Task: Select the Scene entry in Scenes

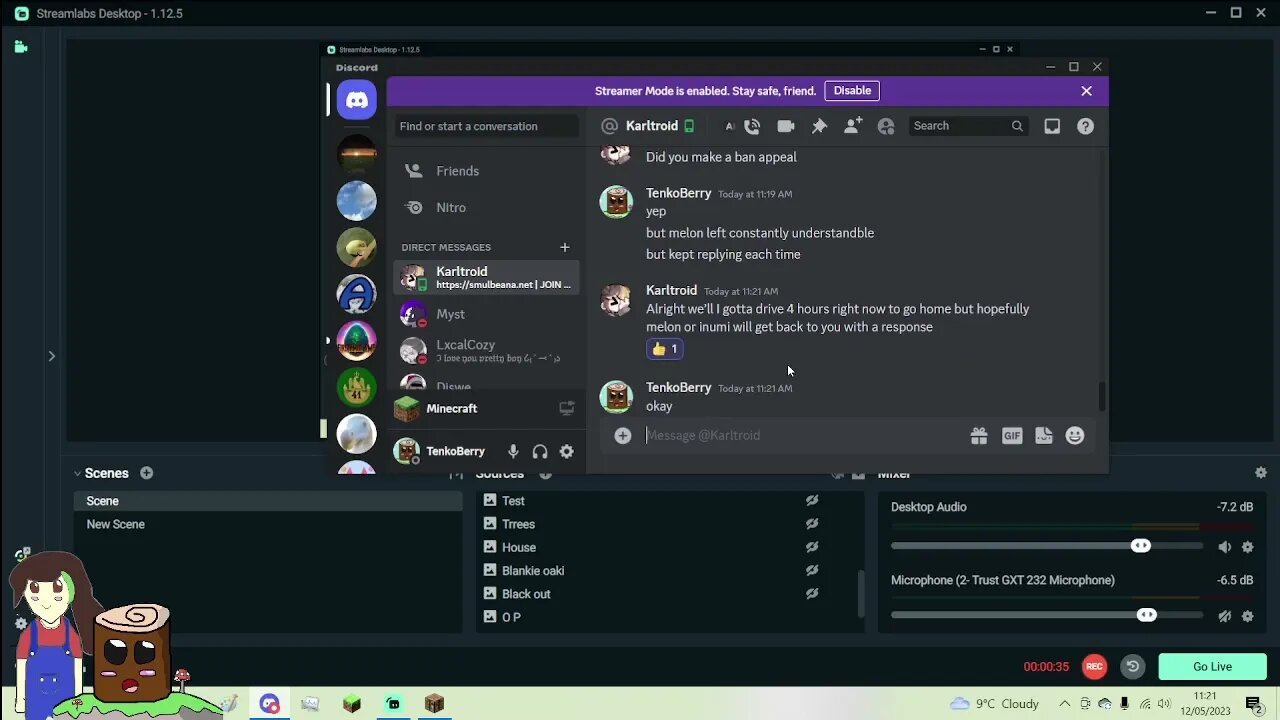Action: (x=267, y=501)
